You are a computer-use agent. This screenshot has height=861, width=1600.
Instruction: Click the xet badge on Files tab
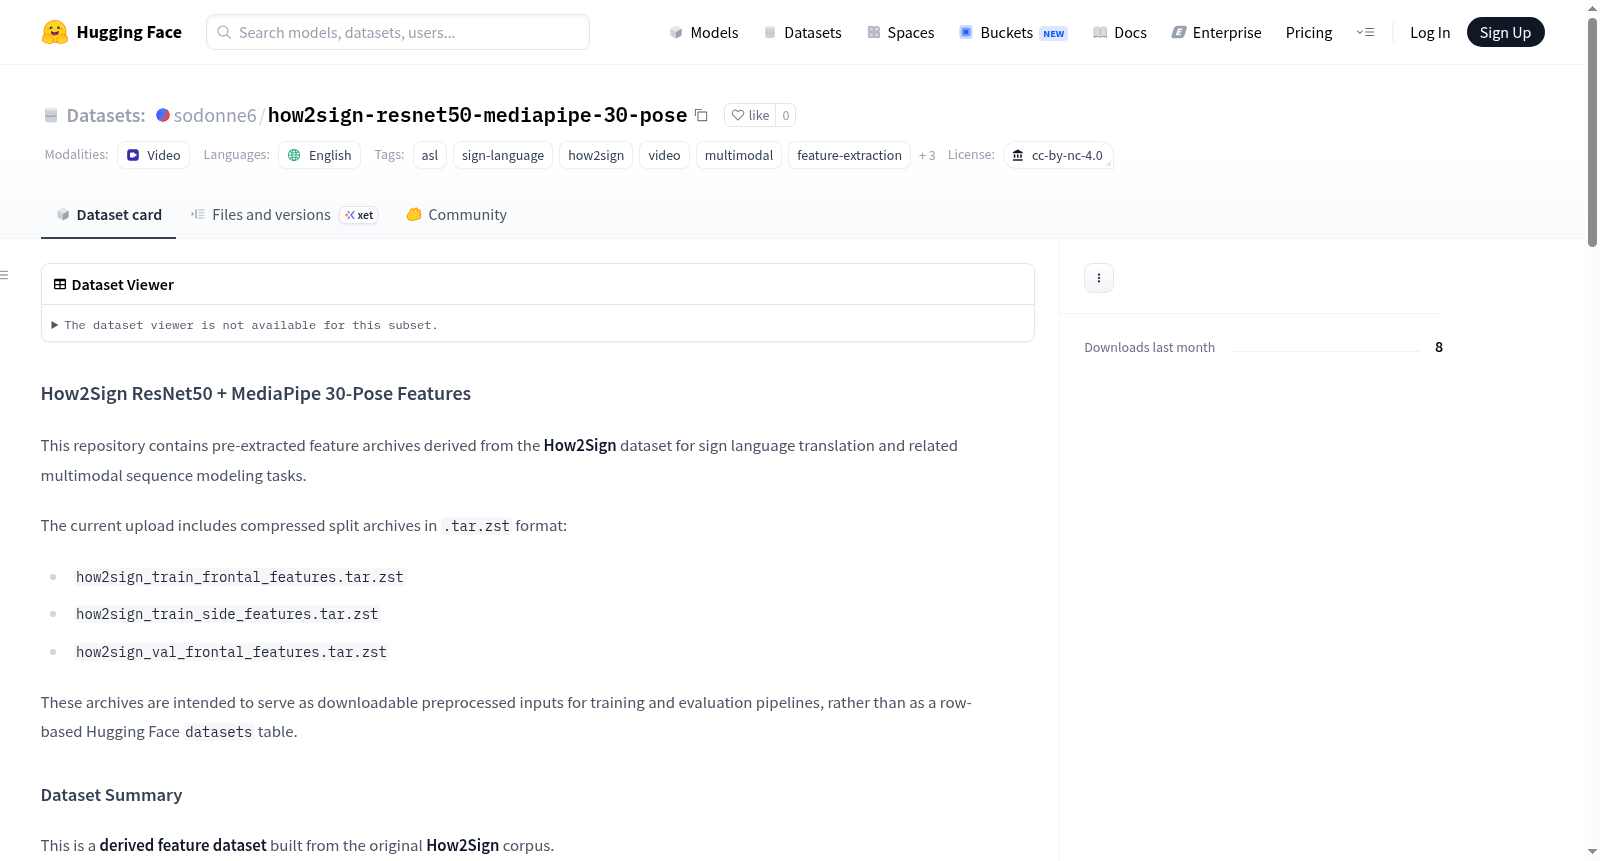point(359,215)
